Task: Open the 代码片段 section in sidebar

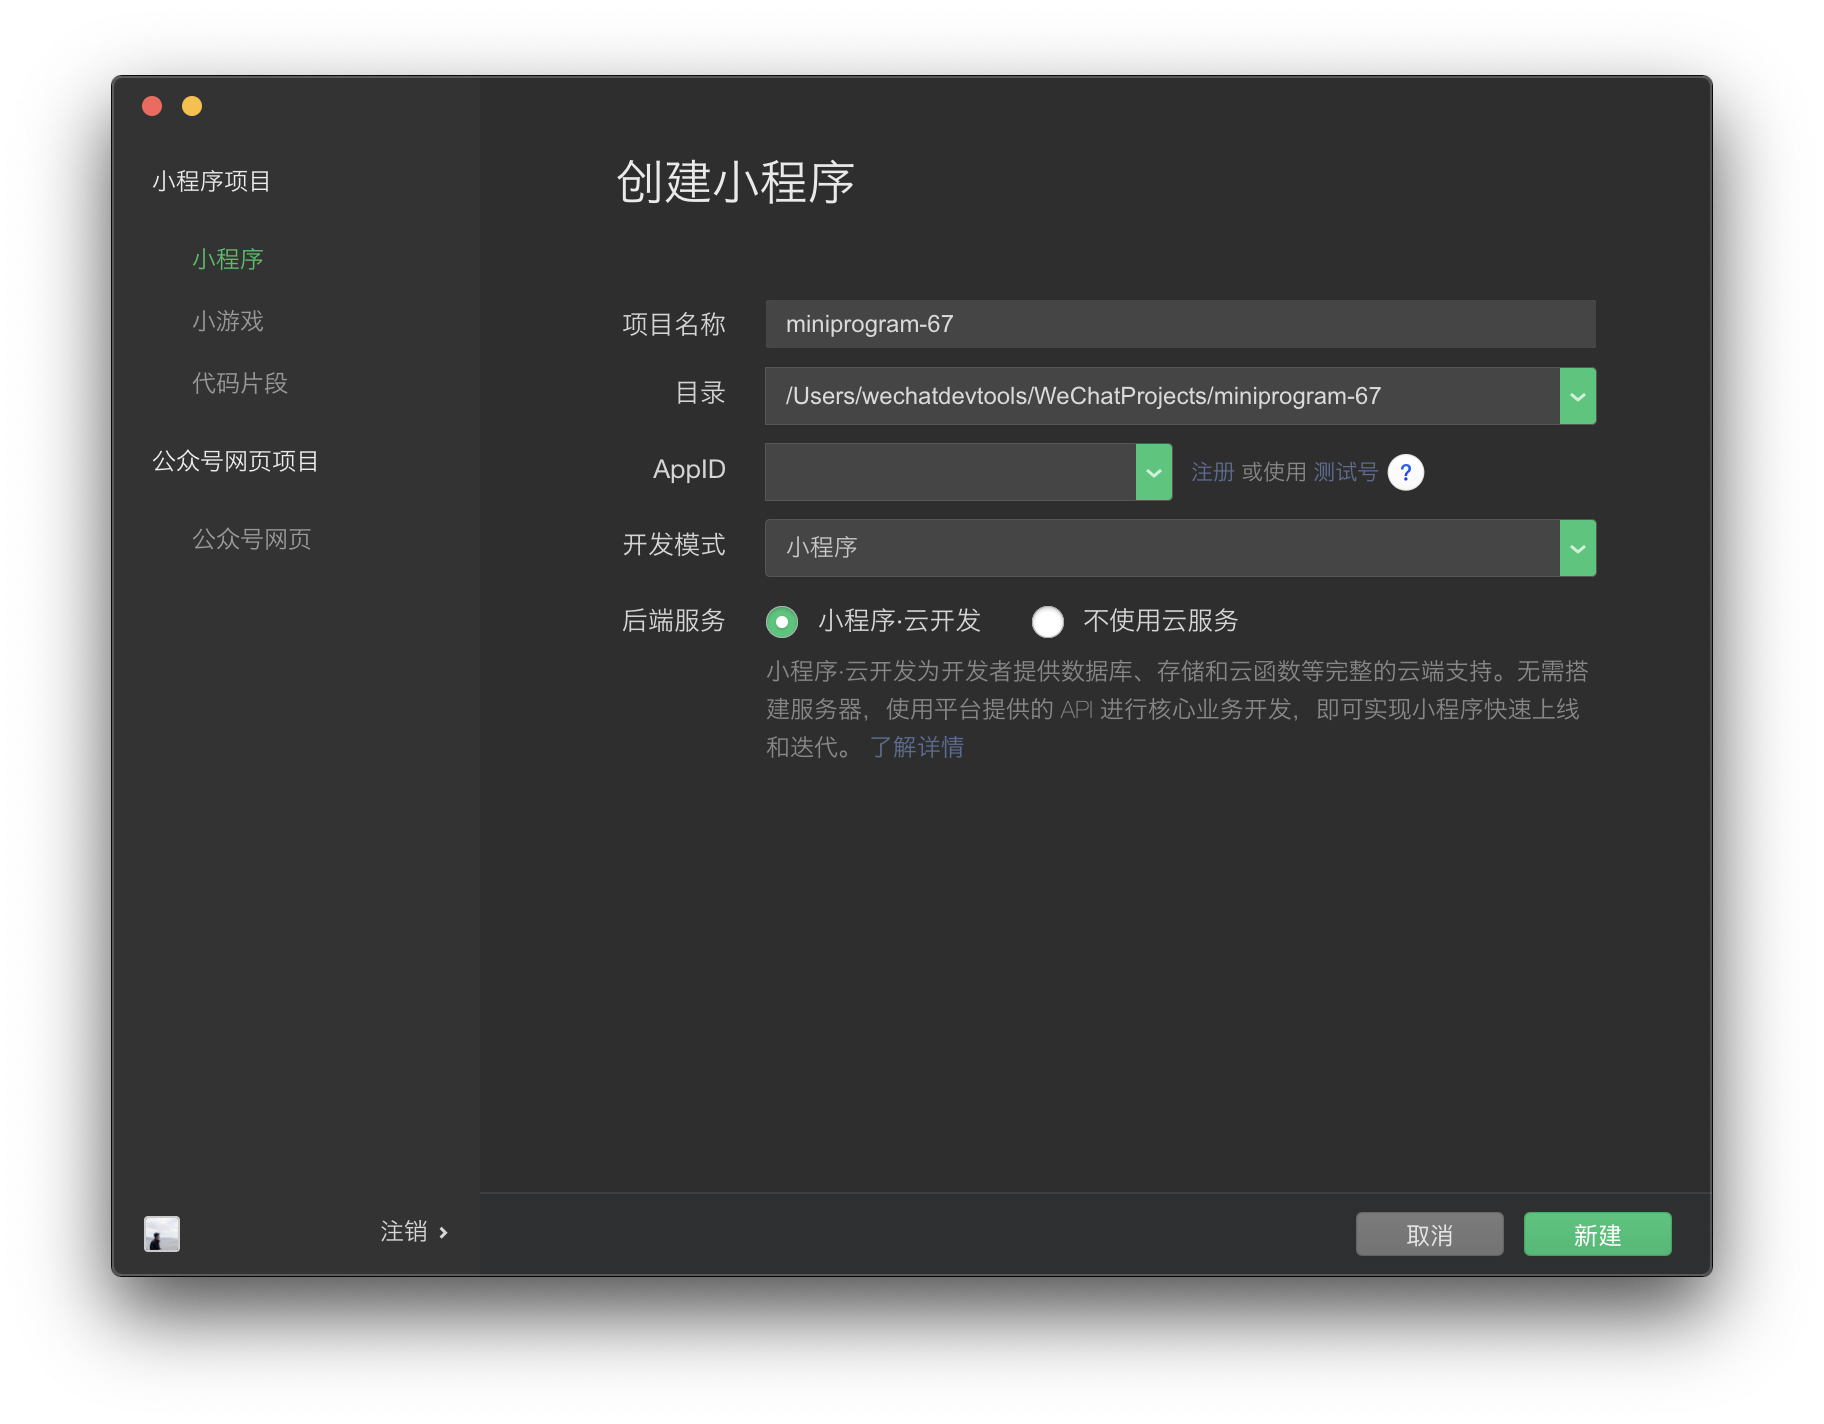Action: [x=239, y=384]
